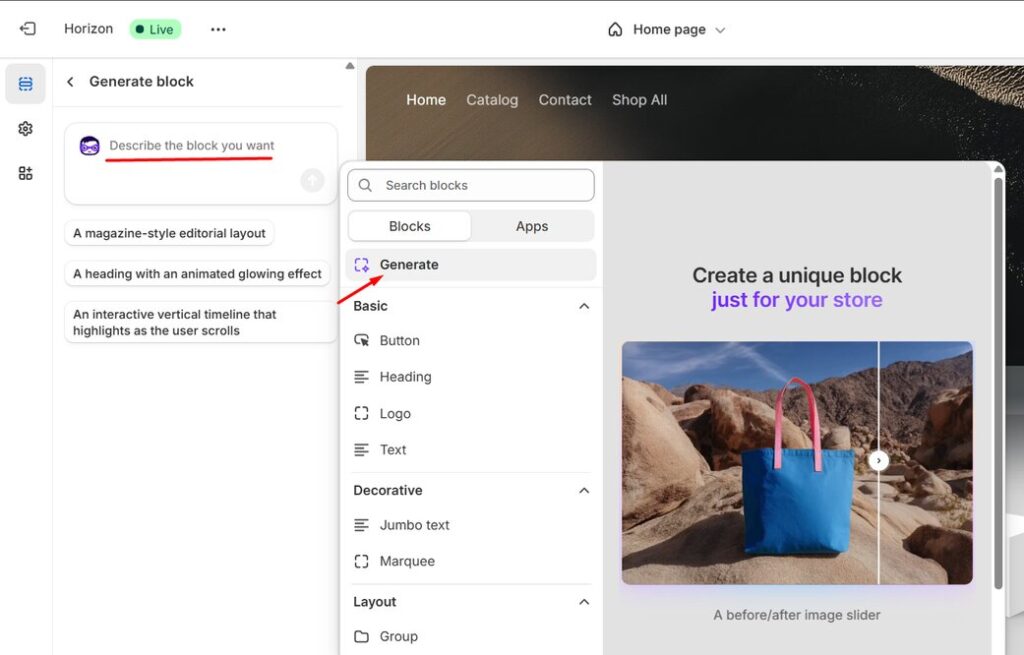Image resolution: width=1024 pixels, height=655 pixels.
Task: Open the app embeds sidebar icon
Action: pyautogui.click(x=26, y=173)
